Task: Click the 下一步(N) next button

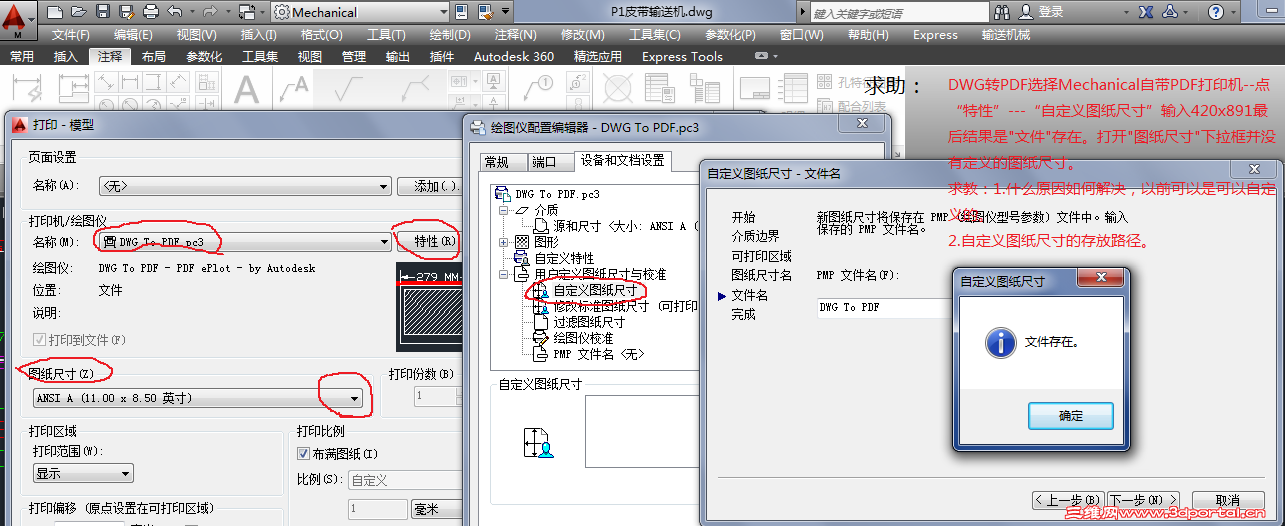Action: [1142, 500]
